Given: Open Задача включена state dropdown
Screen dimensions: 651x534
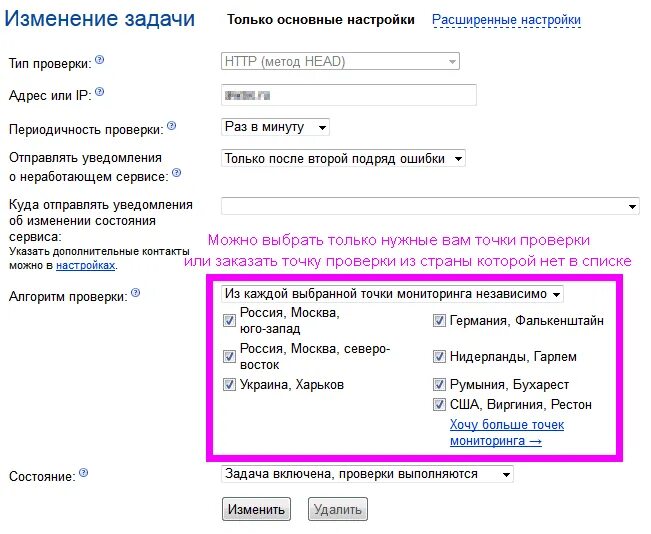Looking at the screenshot, I should point(367,474).
